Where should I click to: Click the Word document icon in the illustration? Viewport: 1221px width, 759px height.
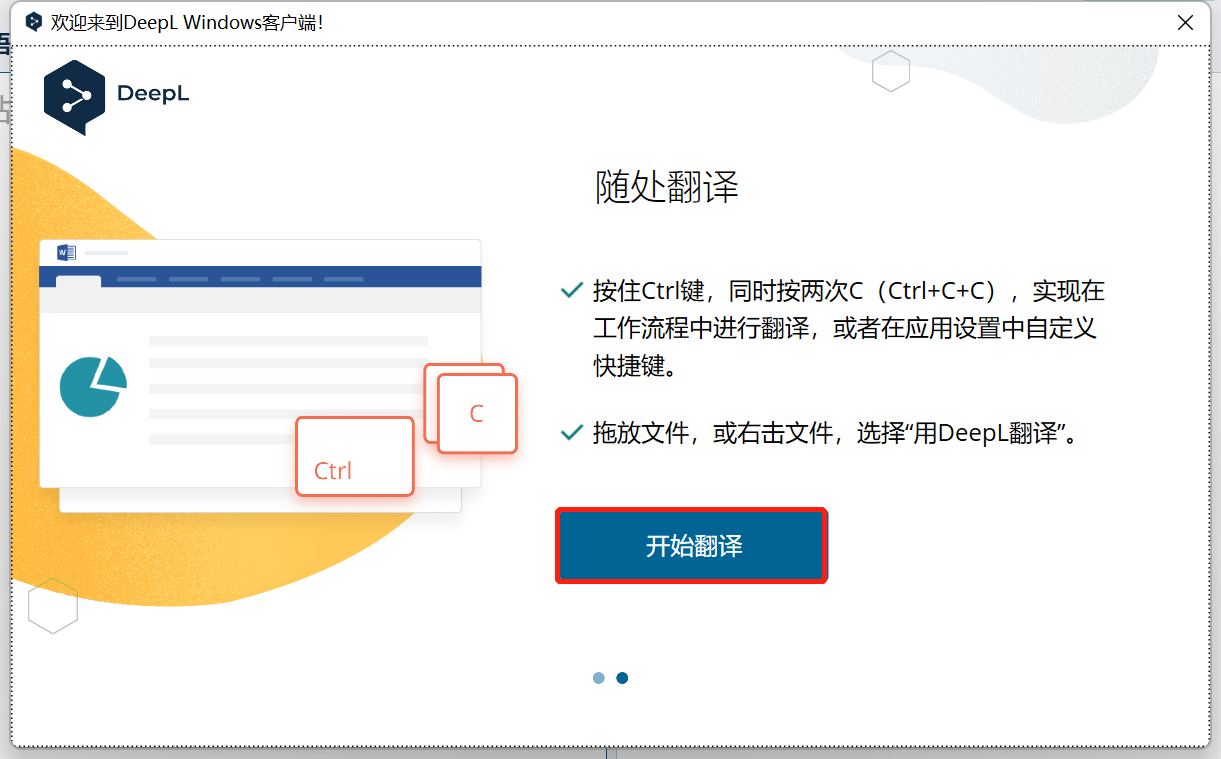(x=68, y=253)
